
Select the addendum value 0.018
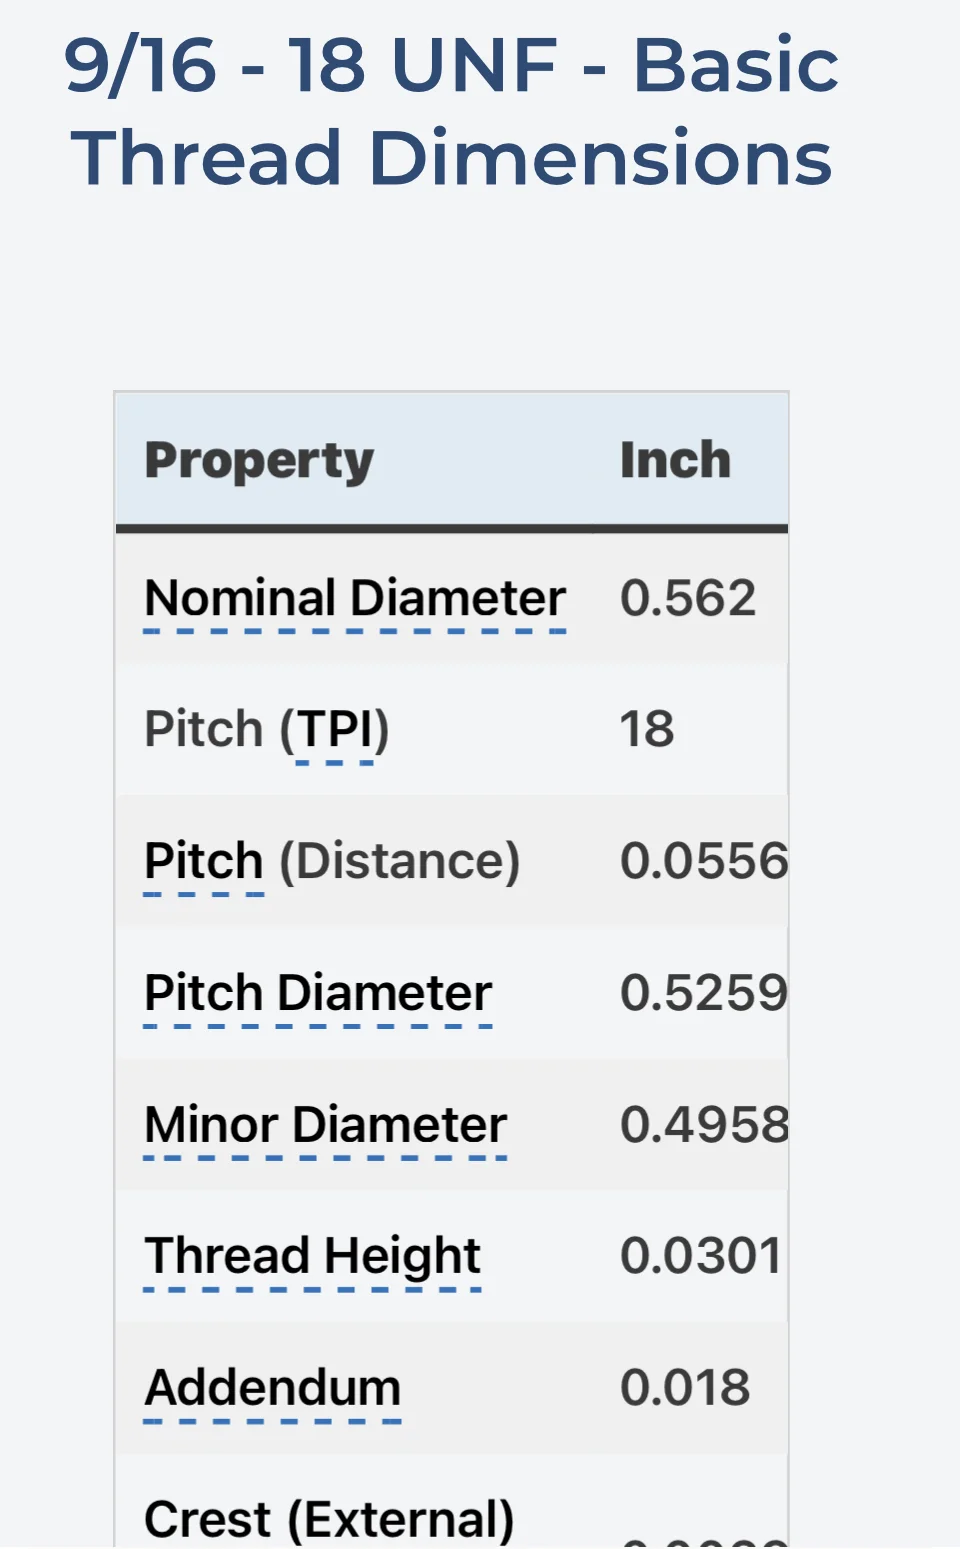point(685,1388)
